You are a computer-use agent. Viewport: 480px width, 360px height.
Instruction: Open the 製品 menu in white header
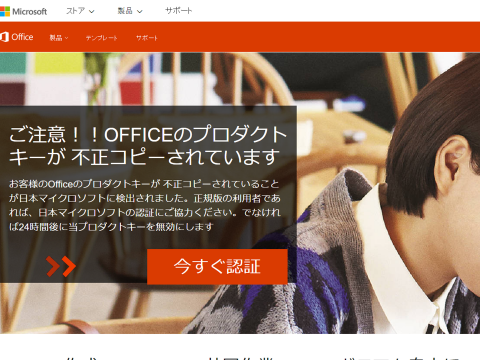click(x=130, y=11)
